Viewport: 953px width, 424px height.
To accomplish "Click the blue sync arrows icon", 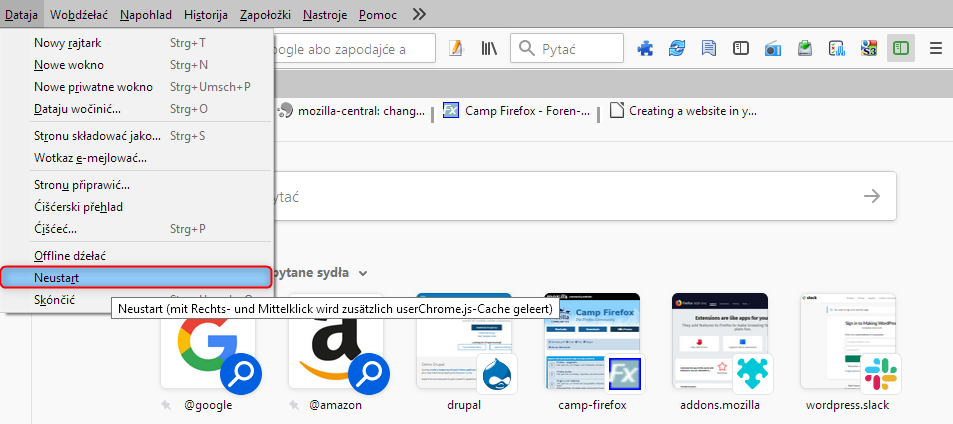I will tap(679, 48).
